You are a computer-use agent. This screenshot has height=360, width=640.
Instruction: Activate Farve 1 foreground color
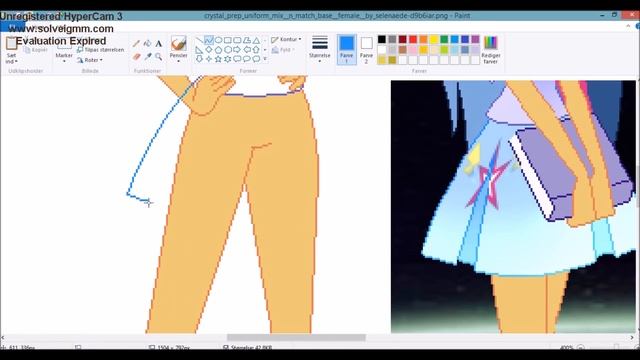tap(347, 49)
